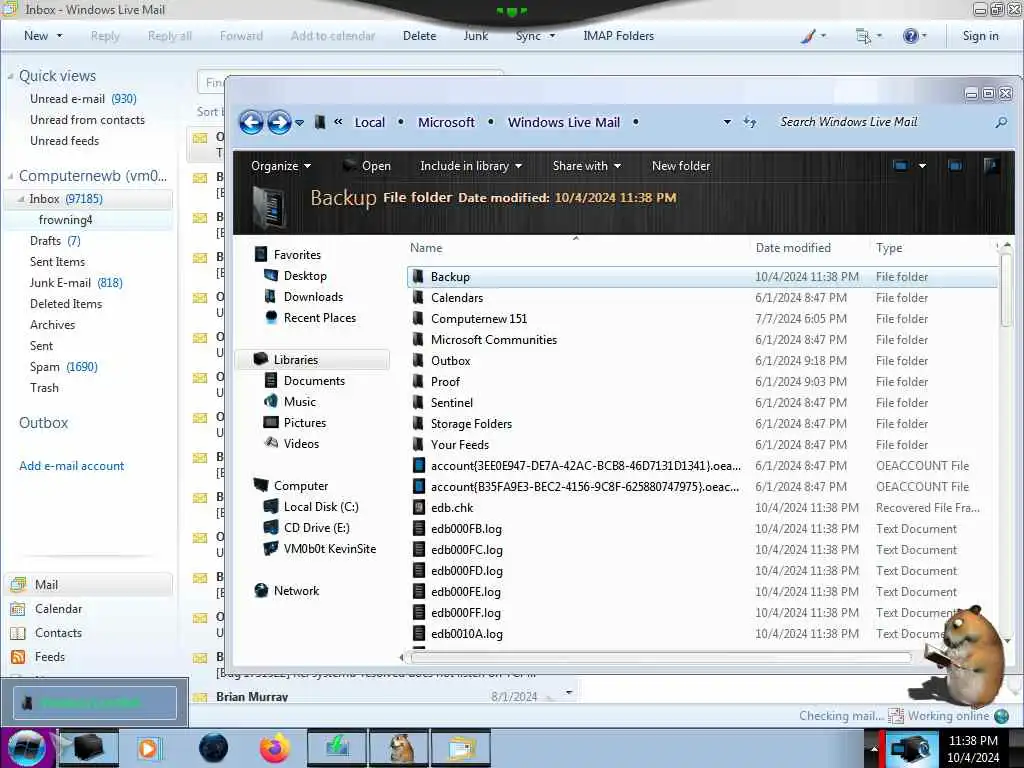The width and height of the screenshot is (1024, 768).
Task: Select edb0010A.log file
Action: 466,633
